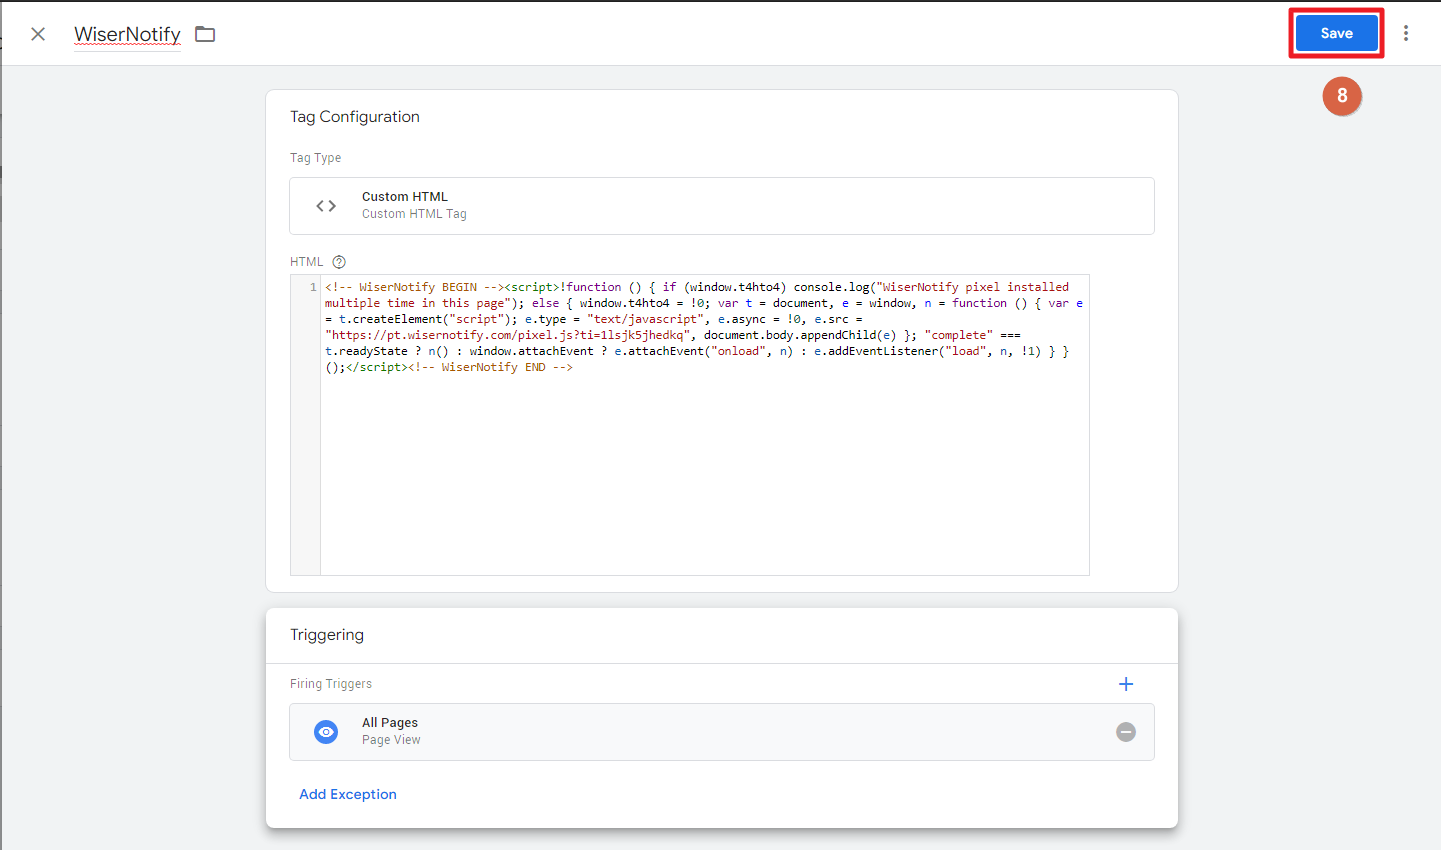Click the Custom HTML Tag subtitle
Viewport: 1441px width, 850px height.
click(x=414, y=214)
